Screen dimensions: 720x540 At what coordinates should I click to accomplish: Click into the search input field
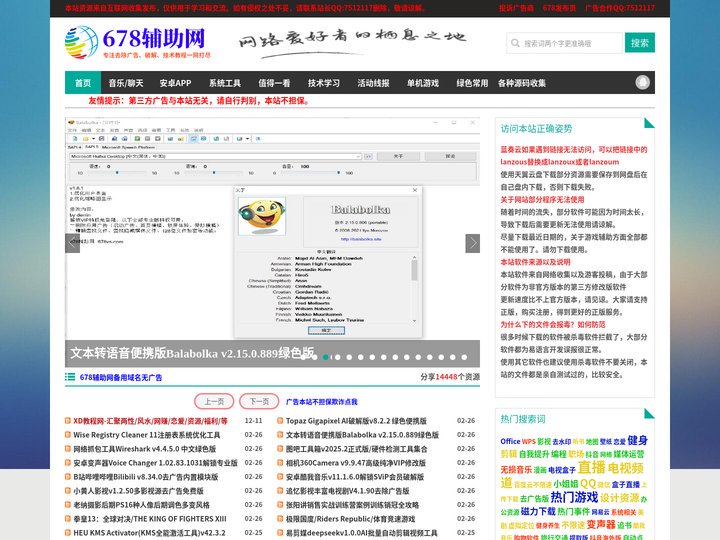[x=565, y=43]
